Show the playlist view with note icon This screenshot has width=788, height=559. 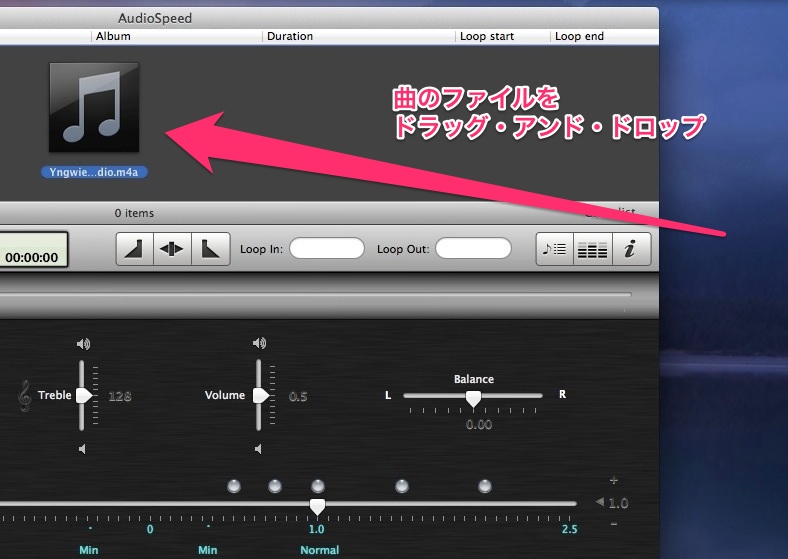555,249
